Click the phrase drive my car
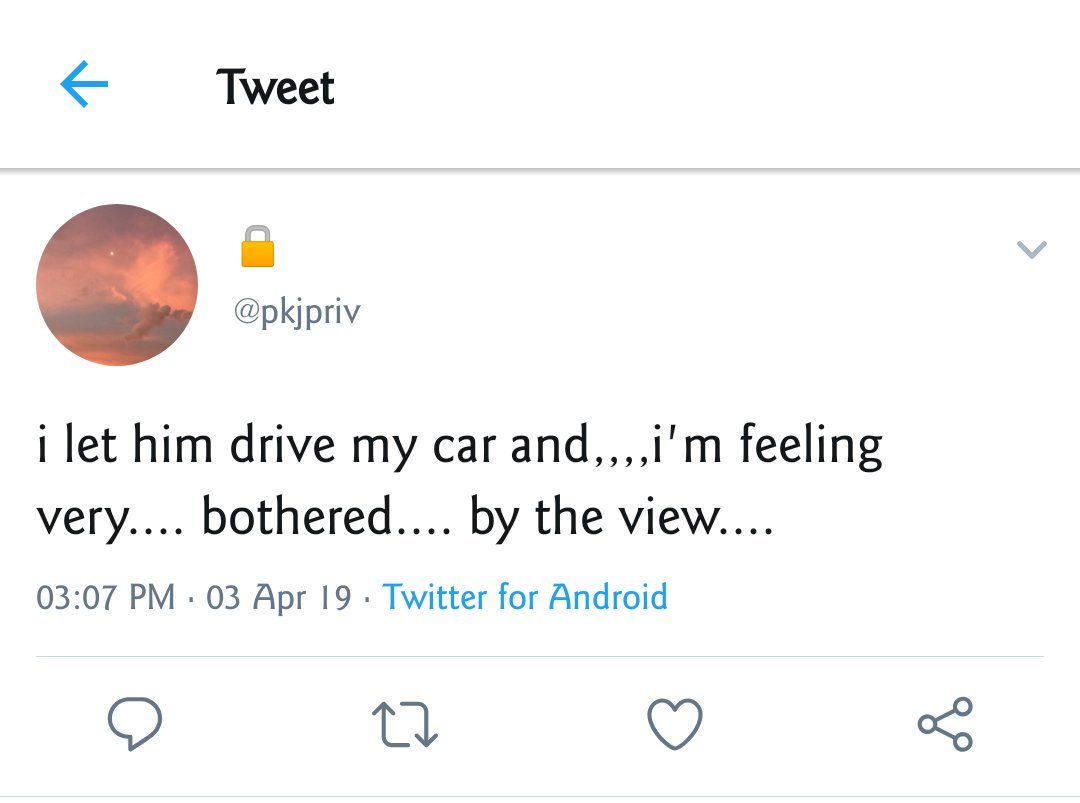This screenshot has width=1080, height=803. point(362,446)
